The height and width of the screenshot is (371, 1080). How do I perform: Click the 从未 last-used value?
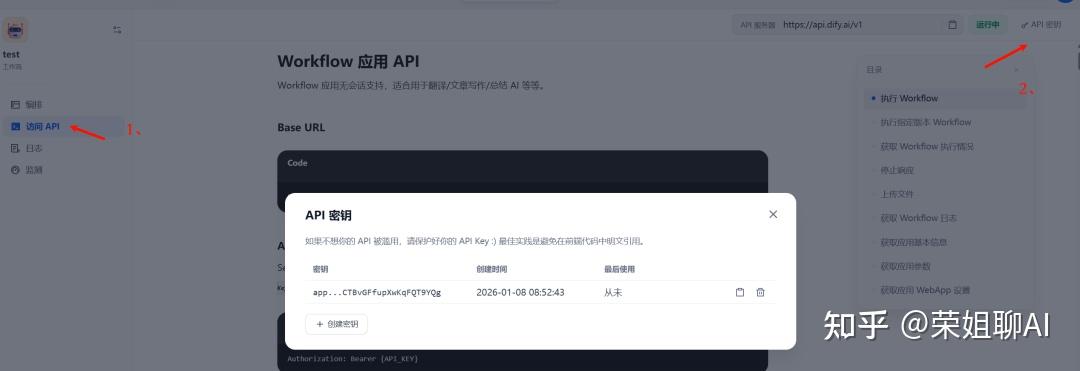(613, 293)
